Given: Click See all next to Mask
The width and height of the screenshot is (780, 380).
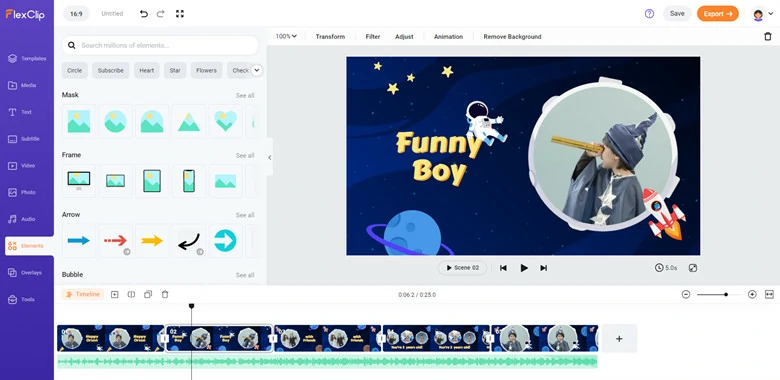Looking at the screenshot, I should point(245,95).
